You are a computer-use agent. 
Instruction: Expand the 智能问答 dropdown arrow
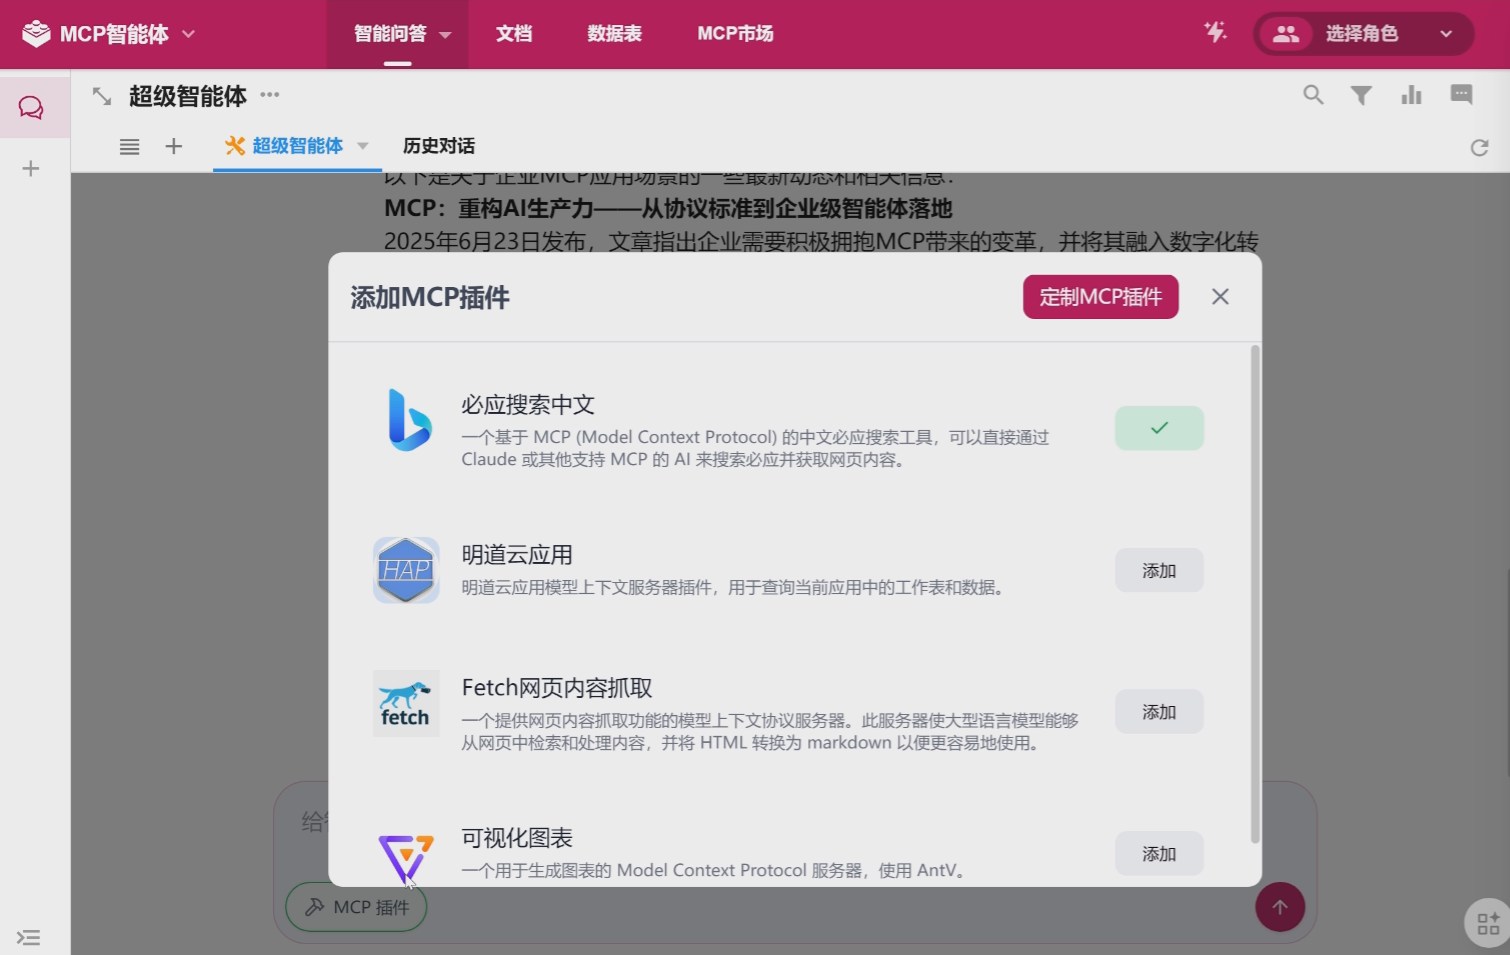445,34
